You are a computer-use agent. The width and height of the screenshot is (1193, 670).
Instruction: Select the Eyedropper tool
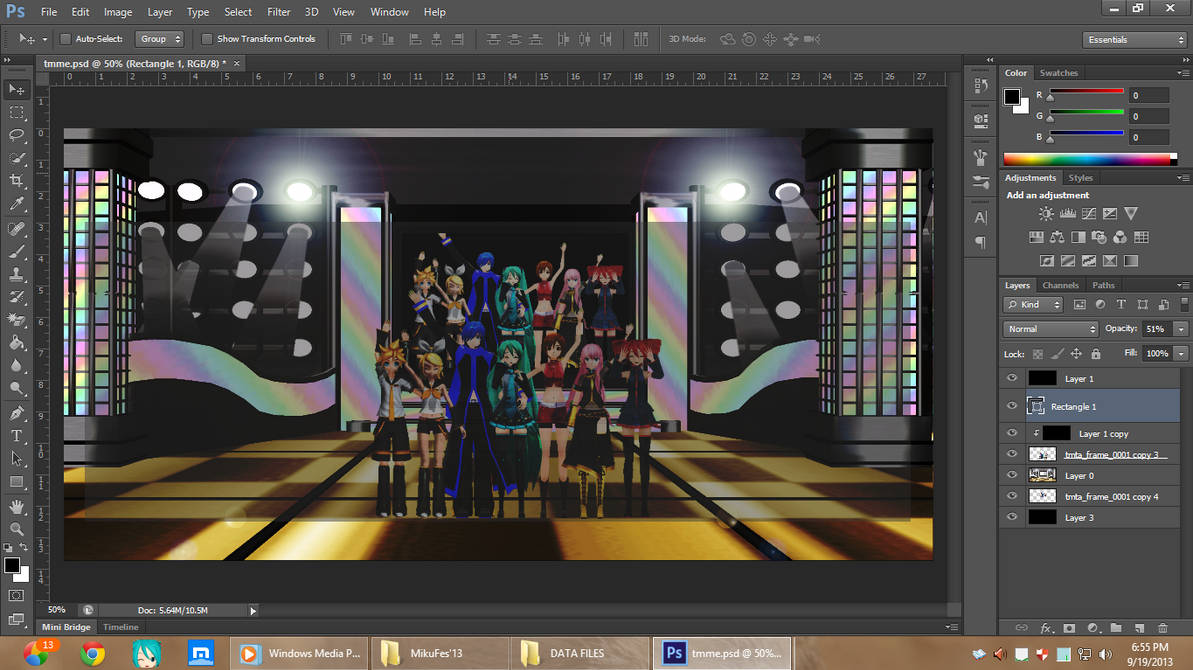(x=16, y=204)
